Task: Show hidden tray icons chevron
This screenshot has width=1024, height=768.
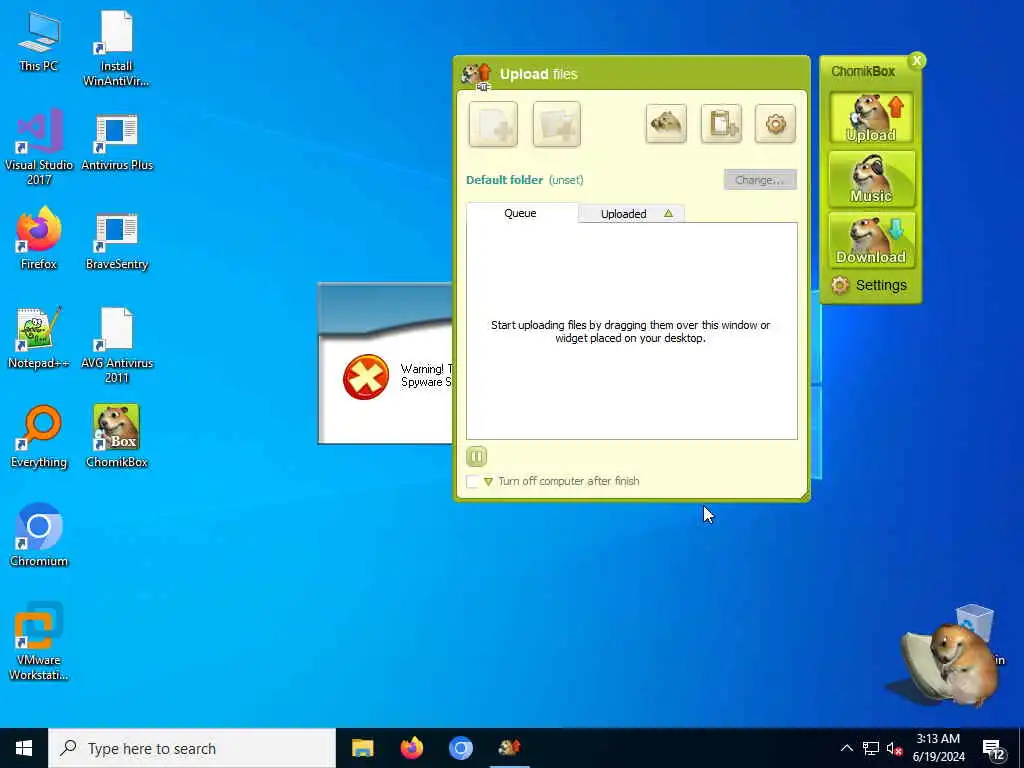Action: point(846,748)
